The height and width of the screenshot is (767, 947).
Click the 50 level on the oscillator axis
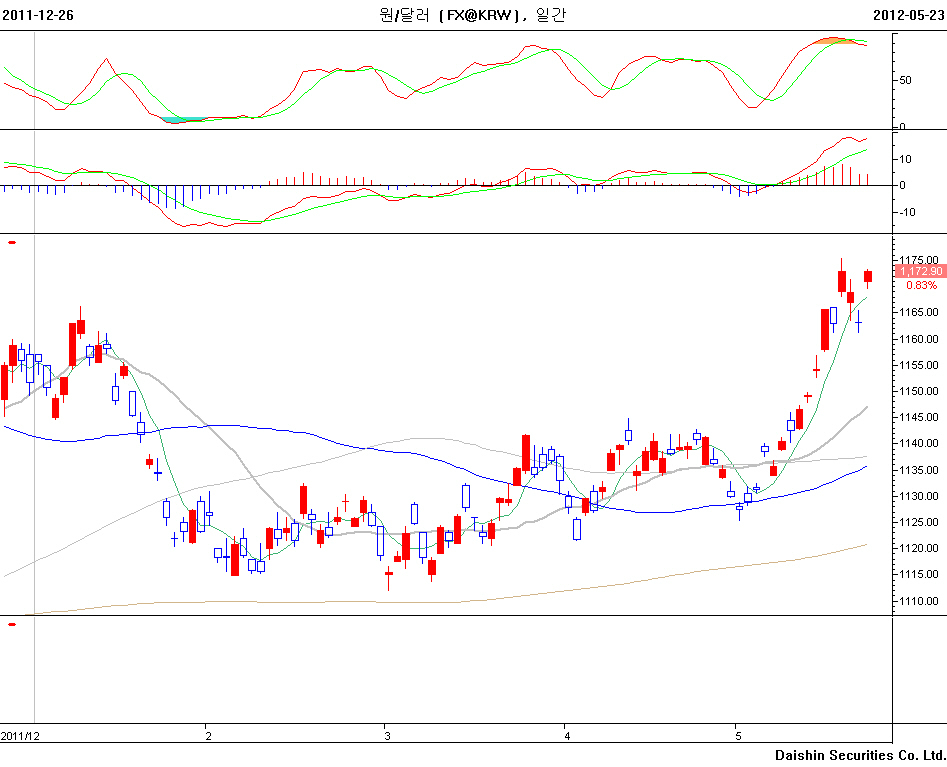point(906,80)
